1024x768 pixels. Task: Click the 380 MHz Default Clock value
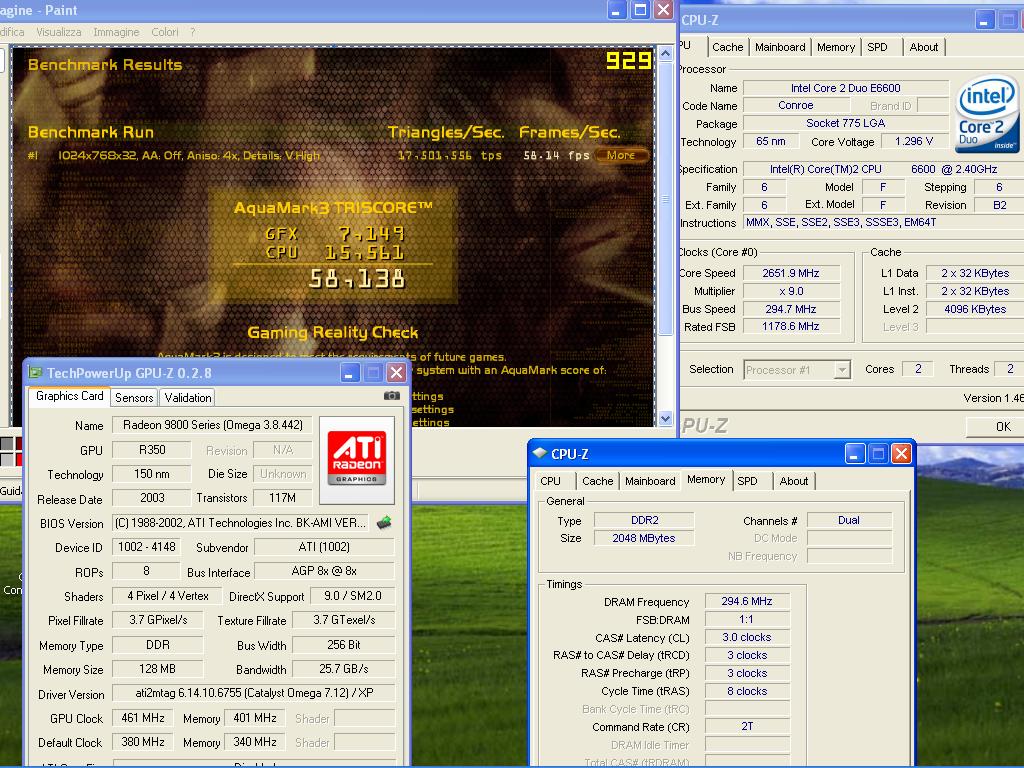(142, 742)
